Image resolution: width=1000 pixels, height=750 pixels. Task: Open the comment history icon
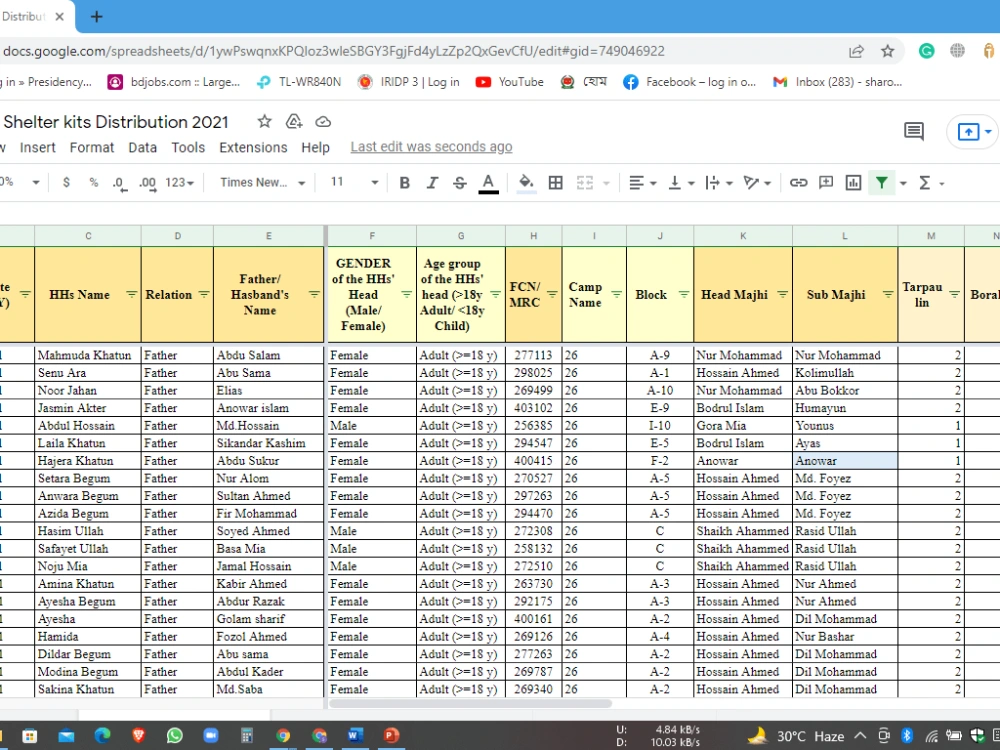pyautogui.click(x=914, y=131)
